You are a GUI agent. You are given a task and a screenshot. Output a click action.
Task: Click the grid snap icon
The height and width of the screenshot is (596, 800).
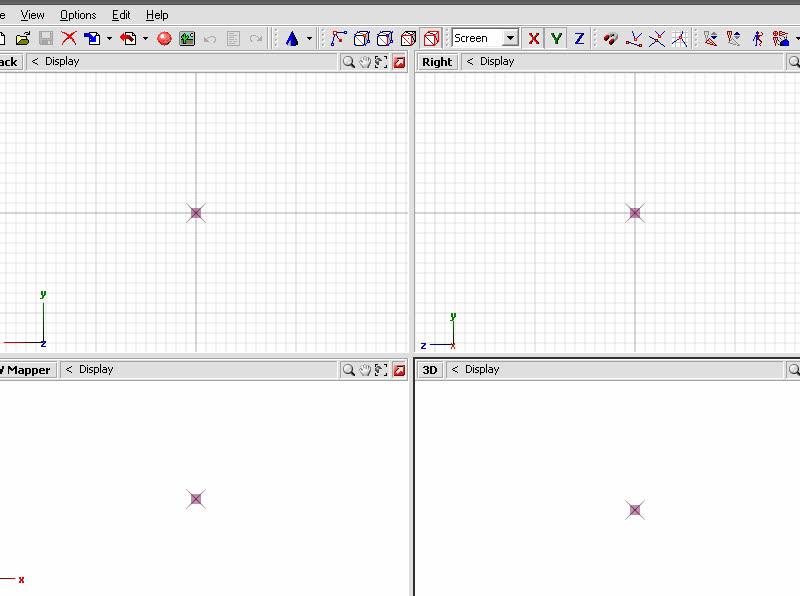(680, 39)
